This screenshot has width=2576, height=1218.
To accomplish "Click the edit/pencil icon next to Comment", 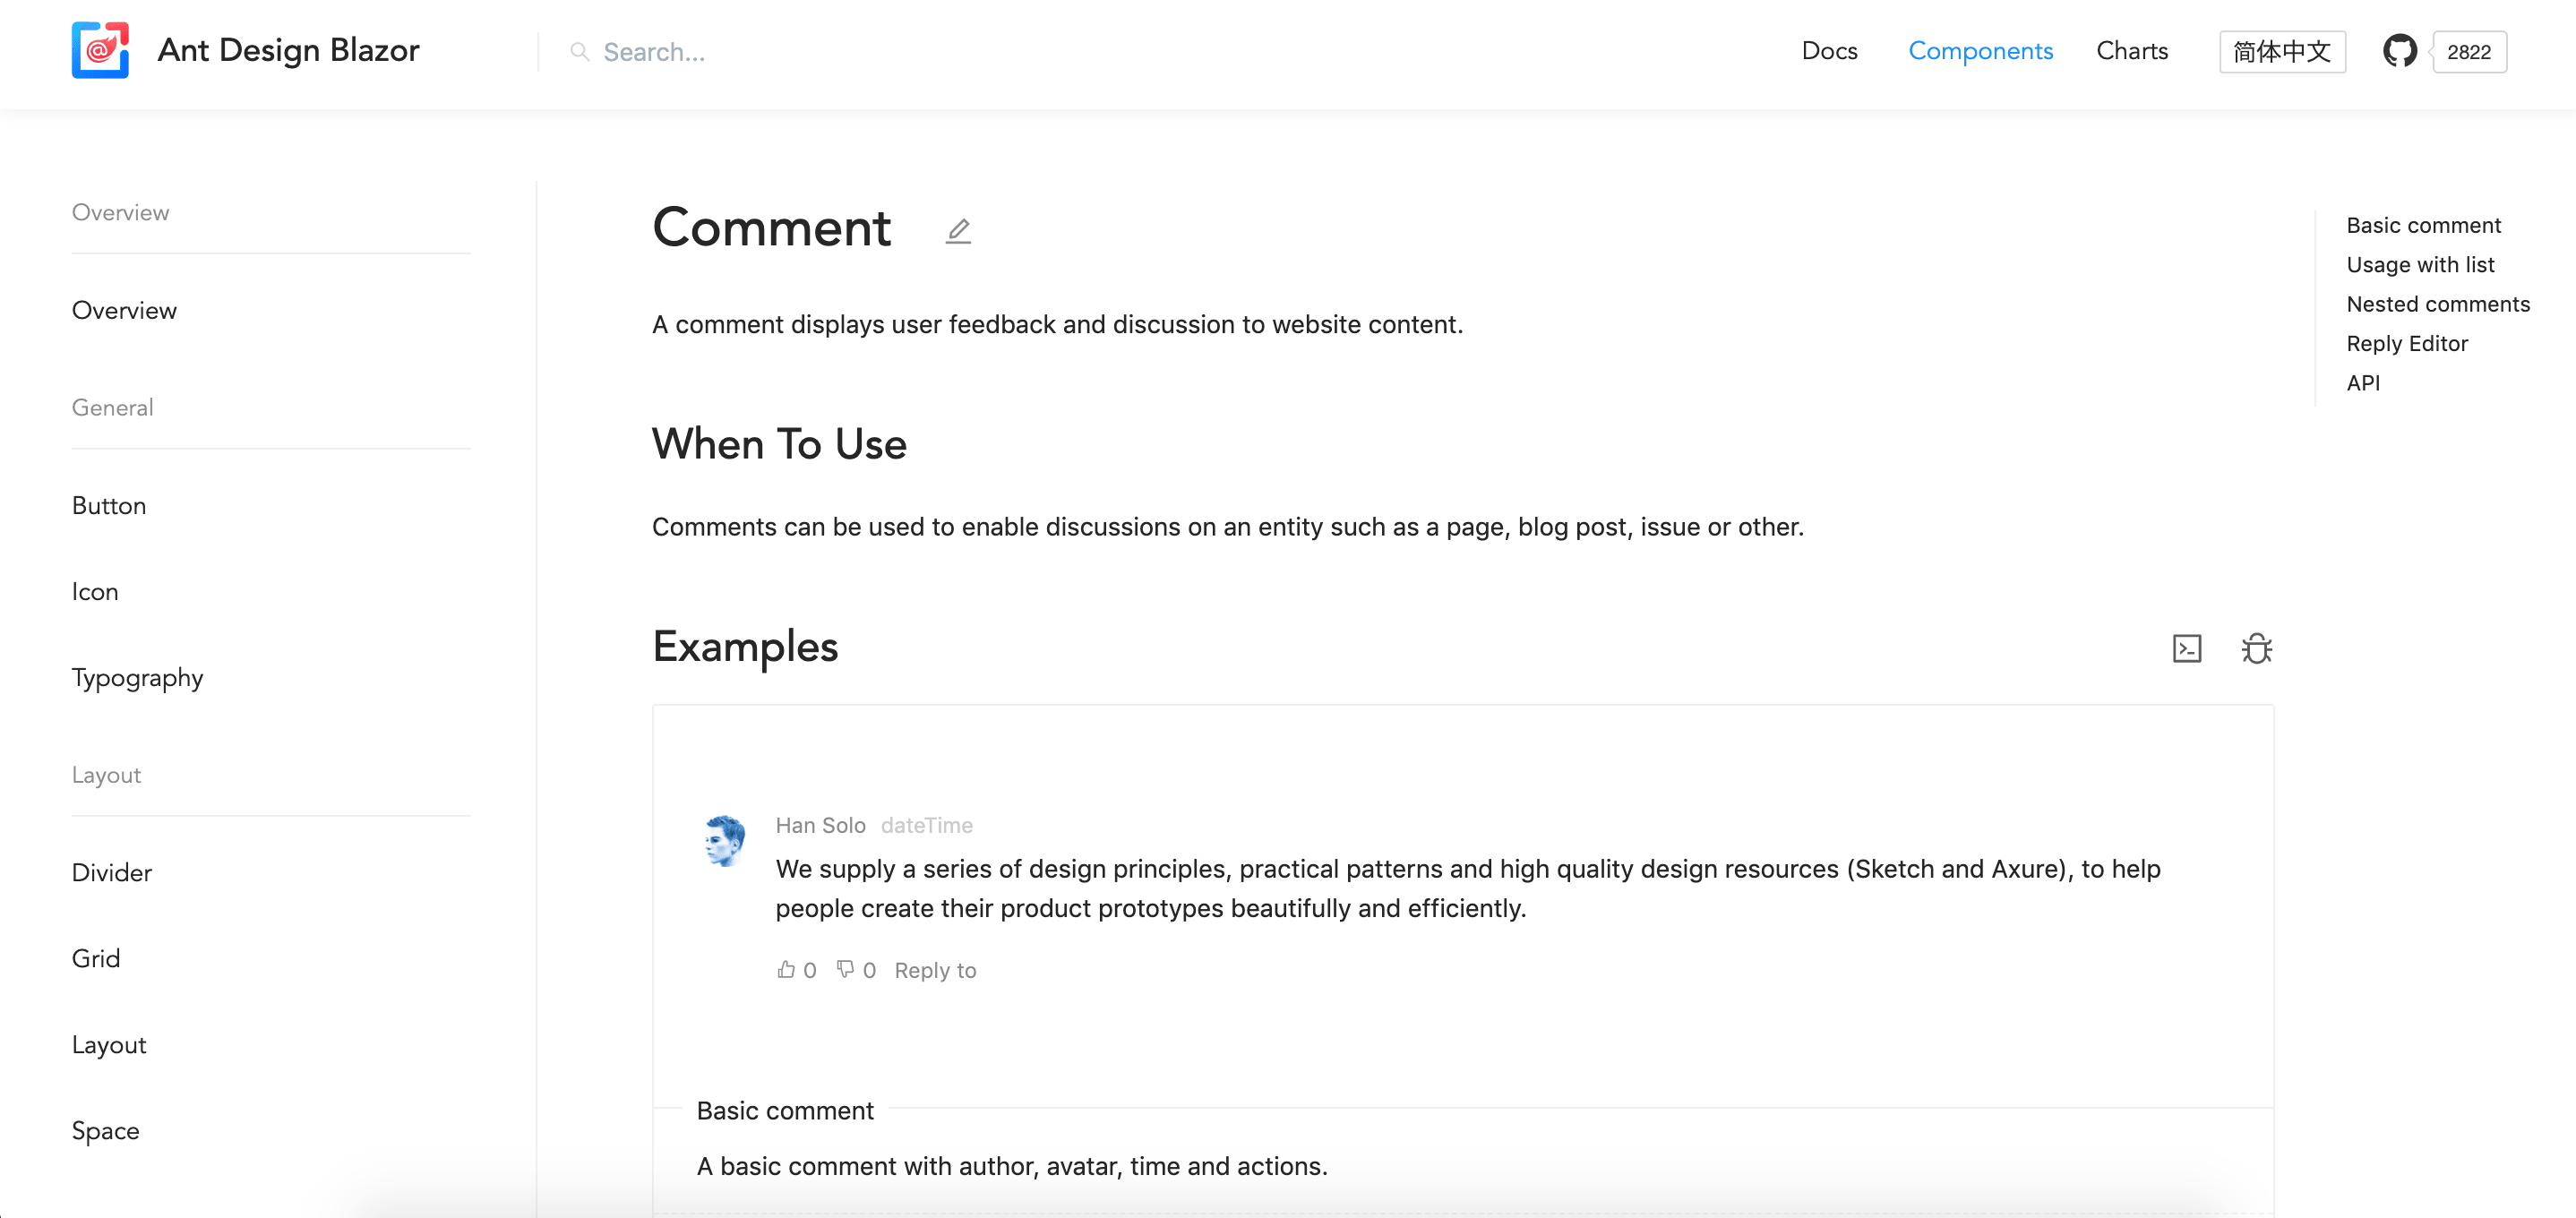I will pos(957,230).
